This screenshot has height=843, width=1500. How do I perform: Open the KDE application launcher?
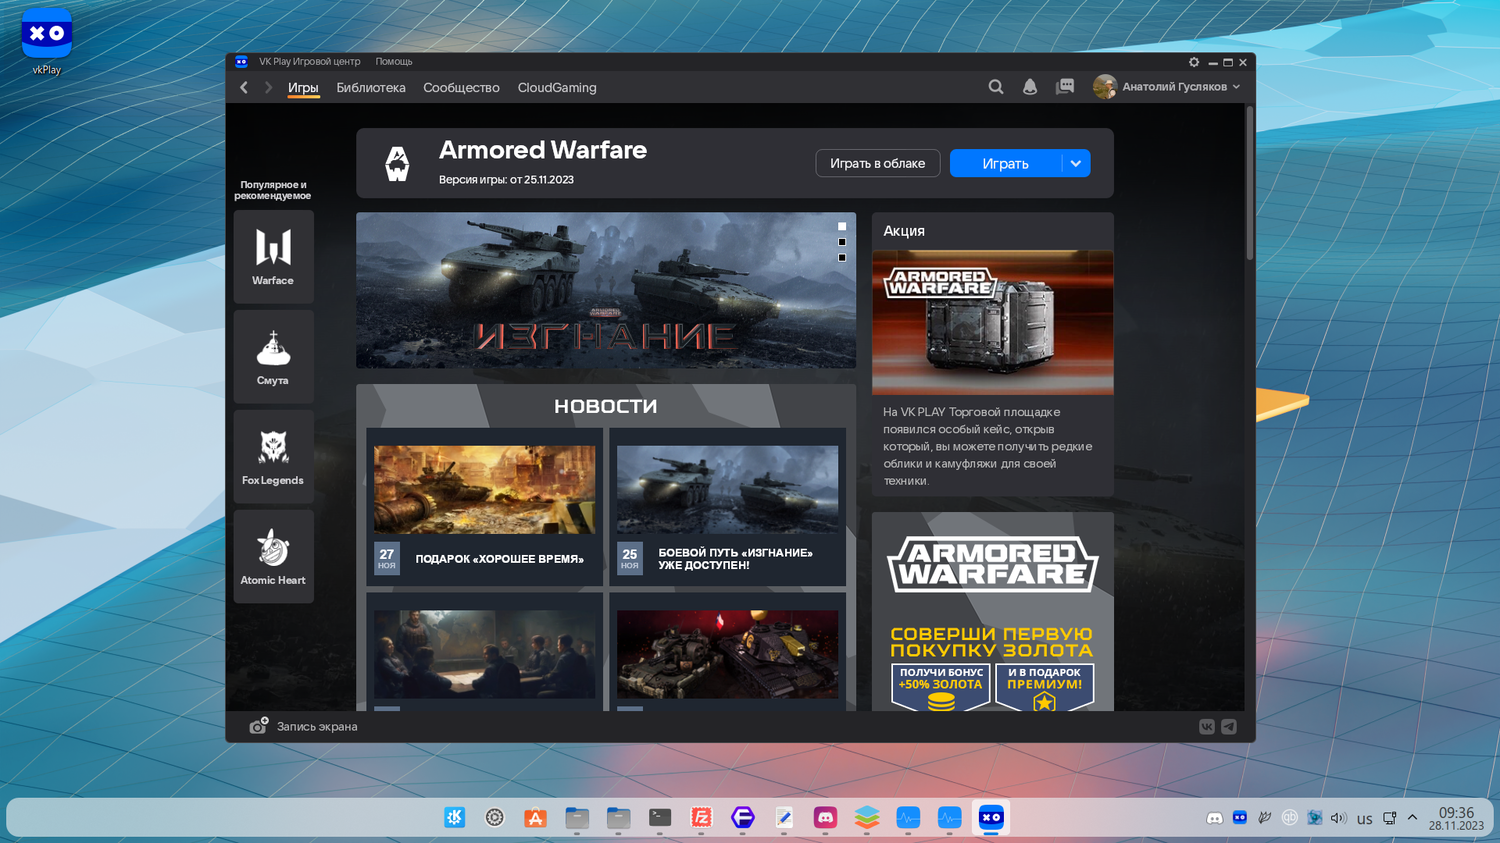(454, 818)
